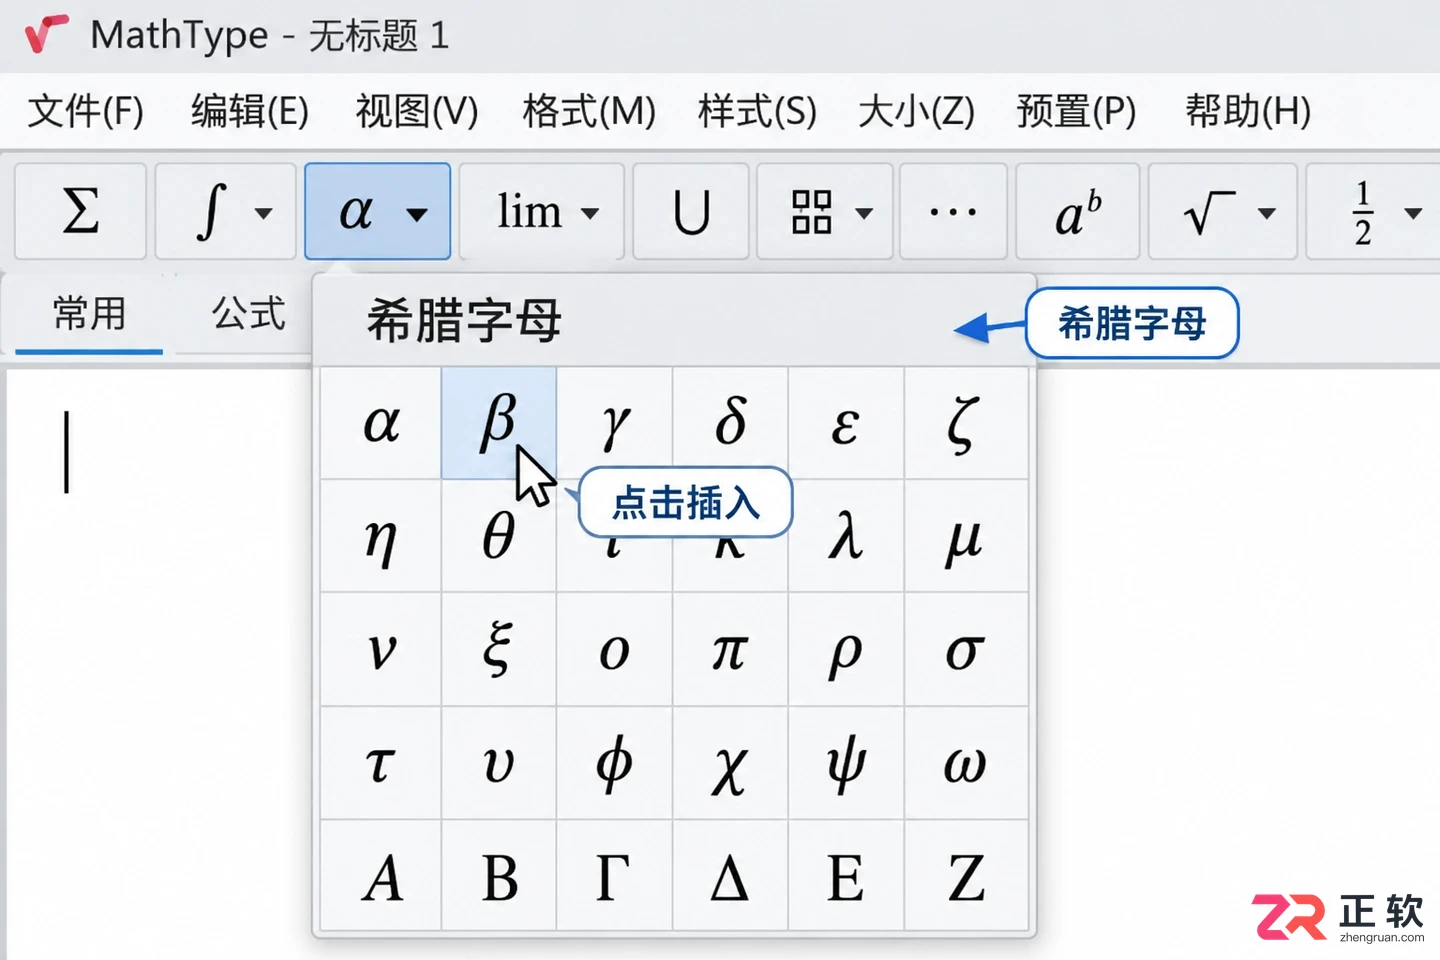1440x960 pixels.
Task: Click the Sigma summation toolbar button
Action: click(81, 211)
